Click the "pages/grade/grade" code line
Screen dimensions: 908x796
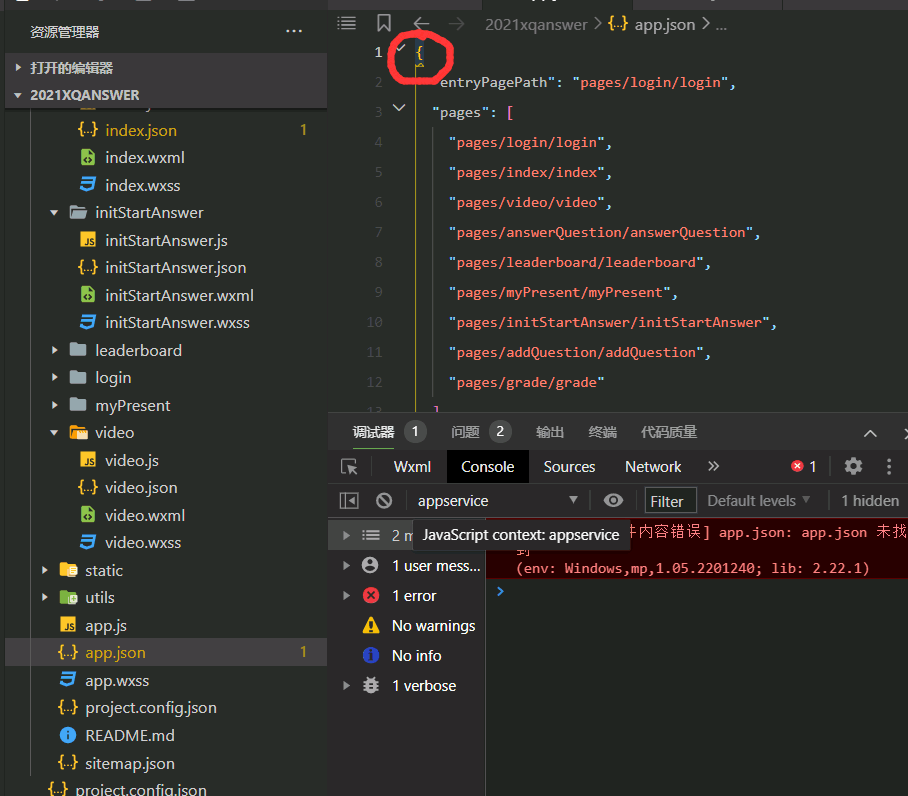pos(526,382)
